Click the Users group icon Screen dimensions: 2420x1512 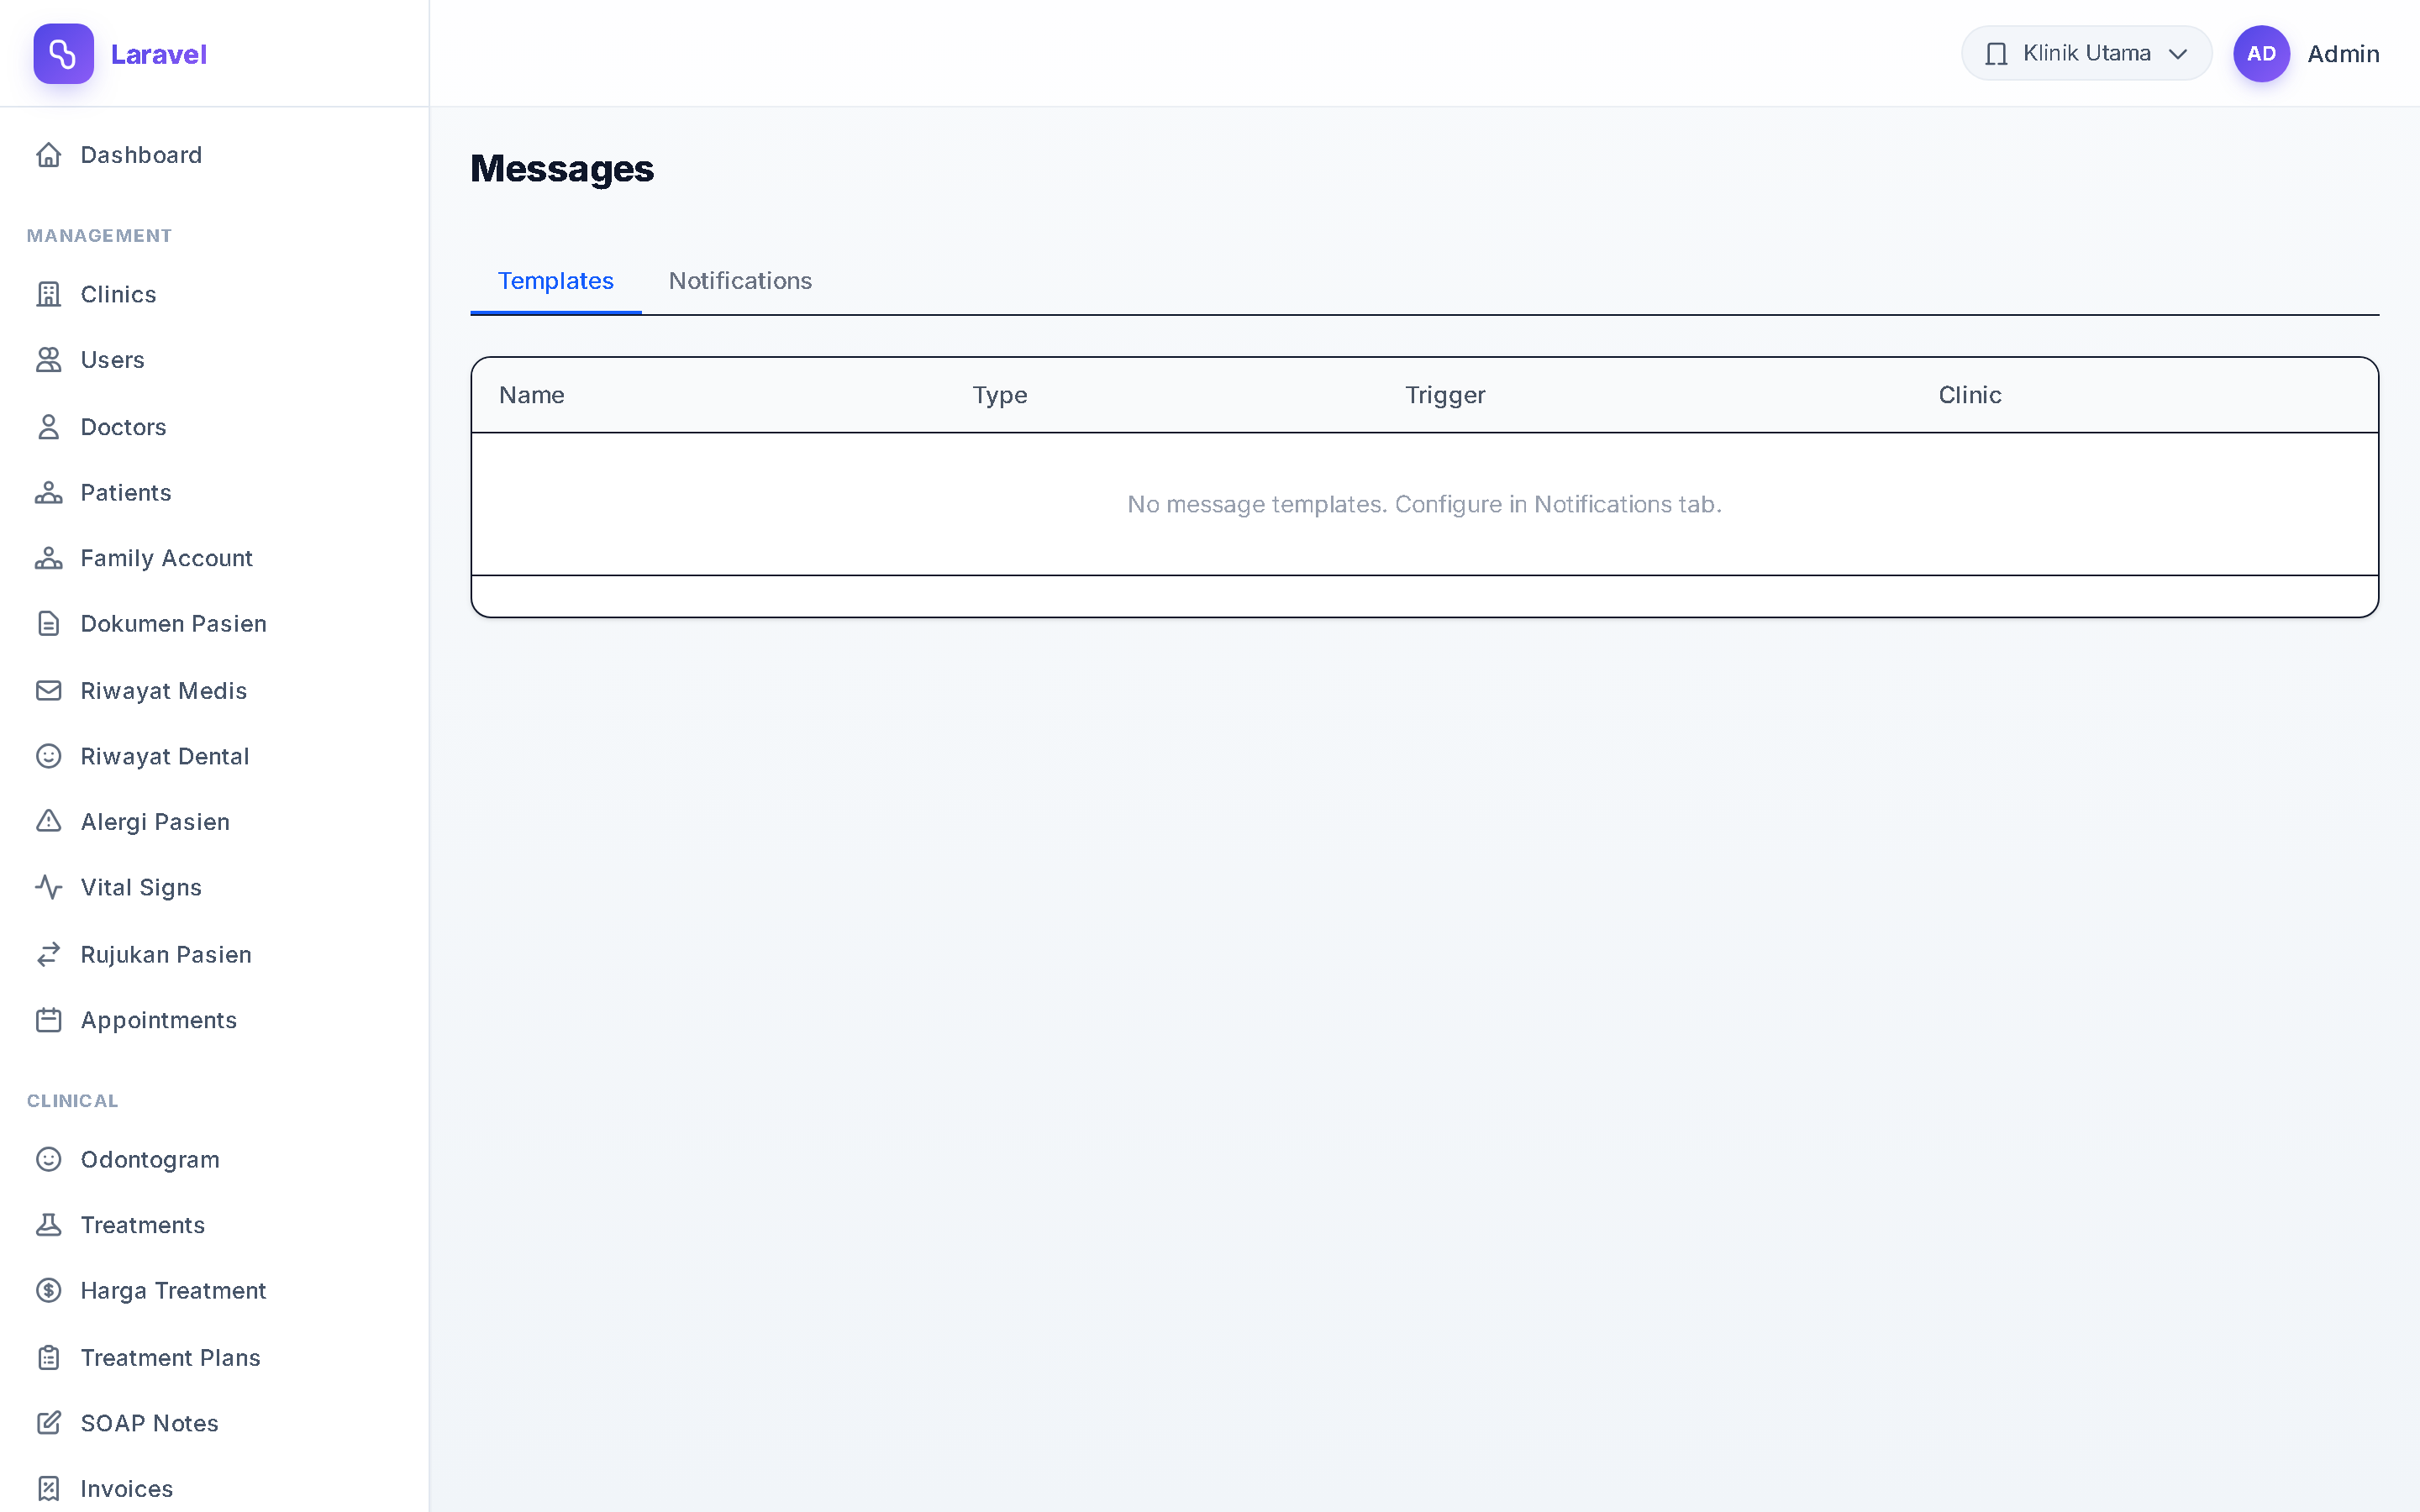(49, 360)
